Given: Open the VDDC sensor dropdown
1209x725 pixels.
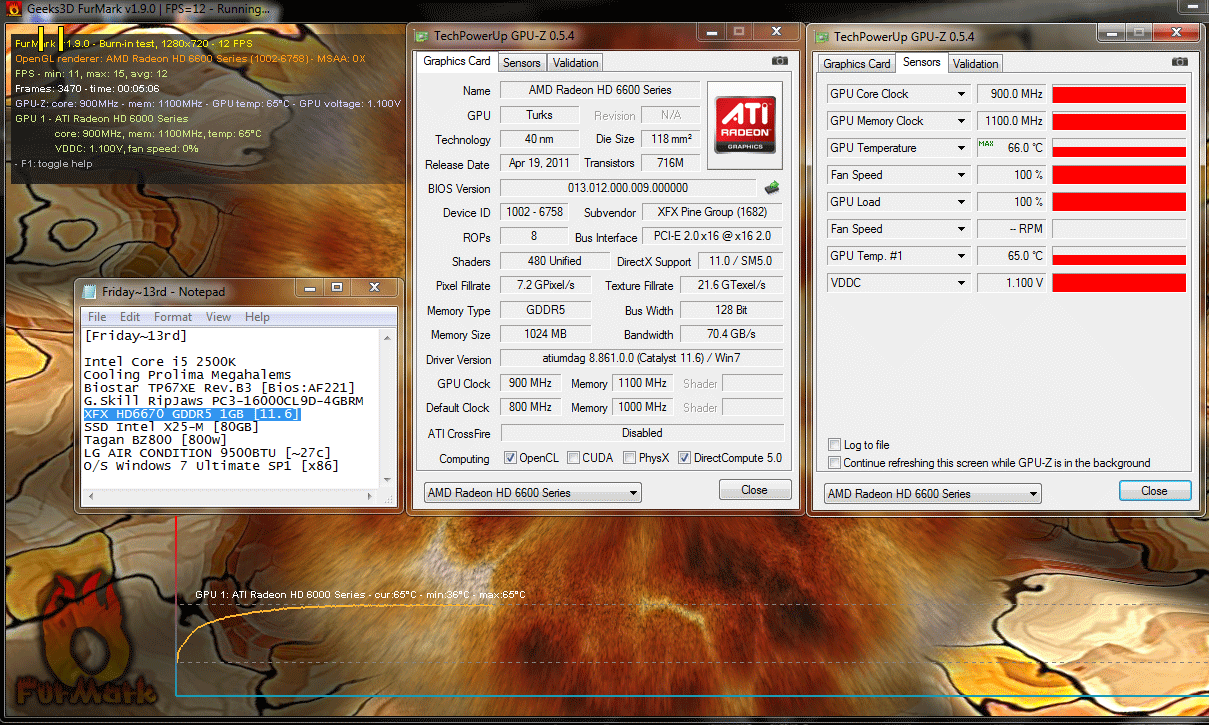Looking at the screenshot, I should 961,283.
